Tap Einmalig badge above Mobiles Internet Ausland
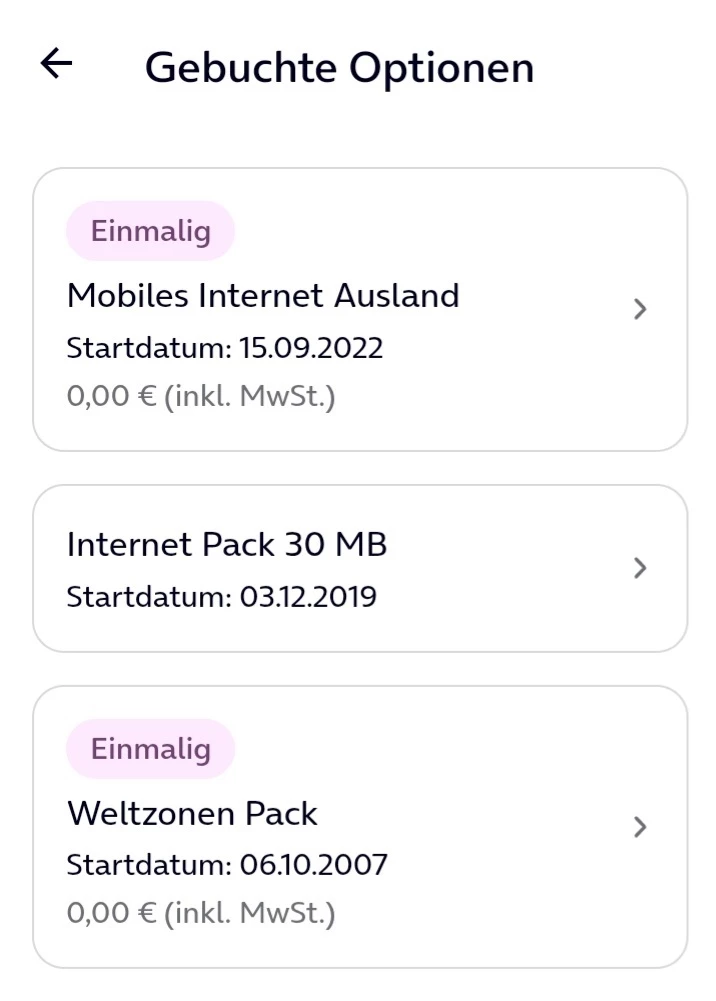The width and height of the screenshot is (716, 1001). [x=151, y=231]
